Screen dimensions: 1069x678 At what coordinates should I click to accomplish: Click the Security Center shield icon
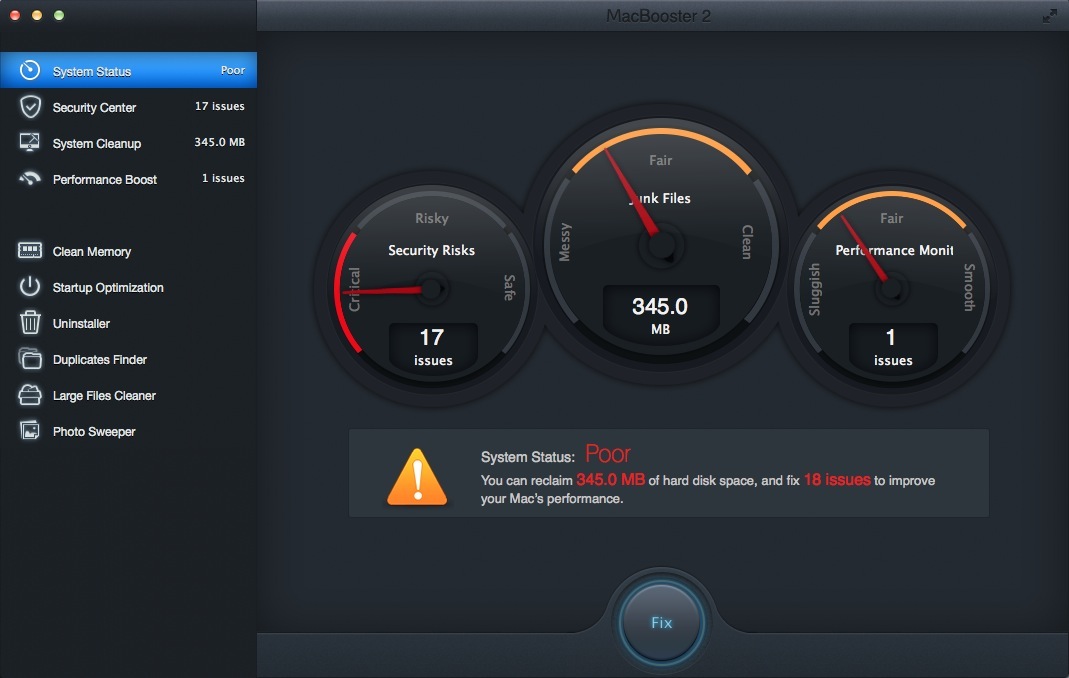[x=30, y=107]
